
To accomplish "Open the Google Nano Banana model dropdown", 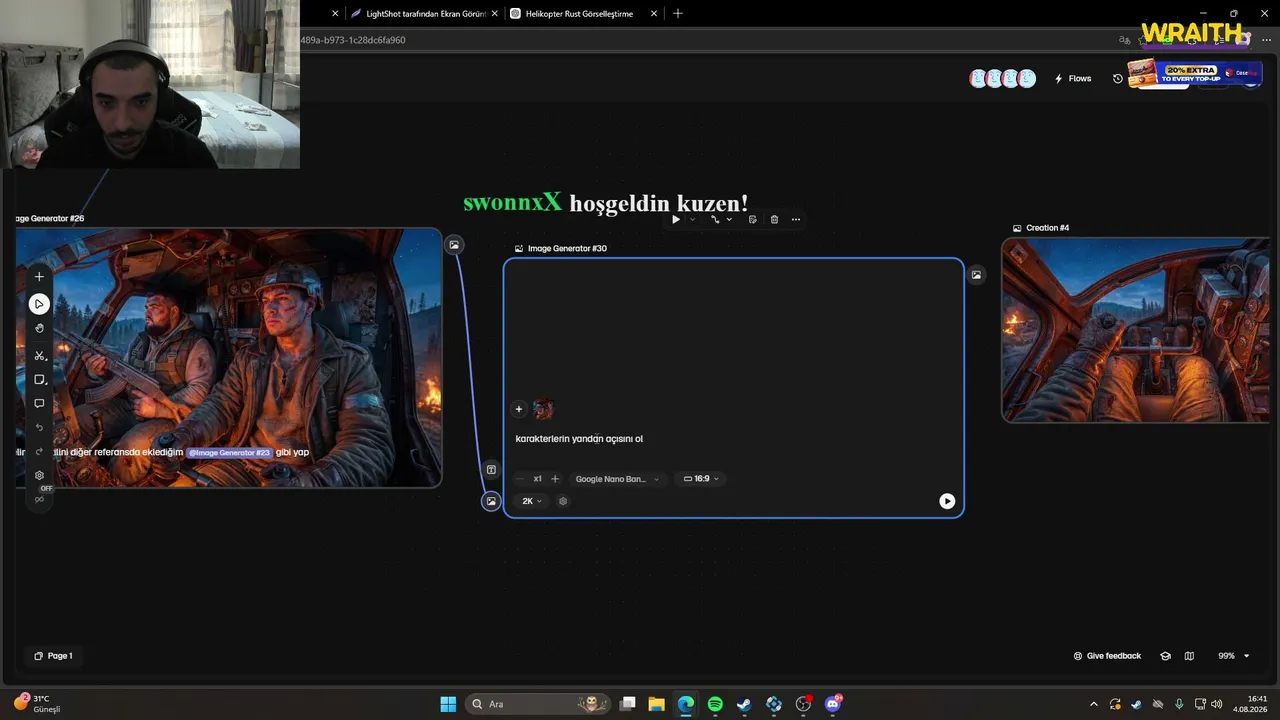I will click(x=617, y=479).
